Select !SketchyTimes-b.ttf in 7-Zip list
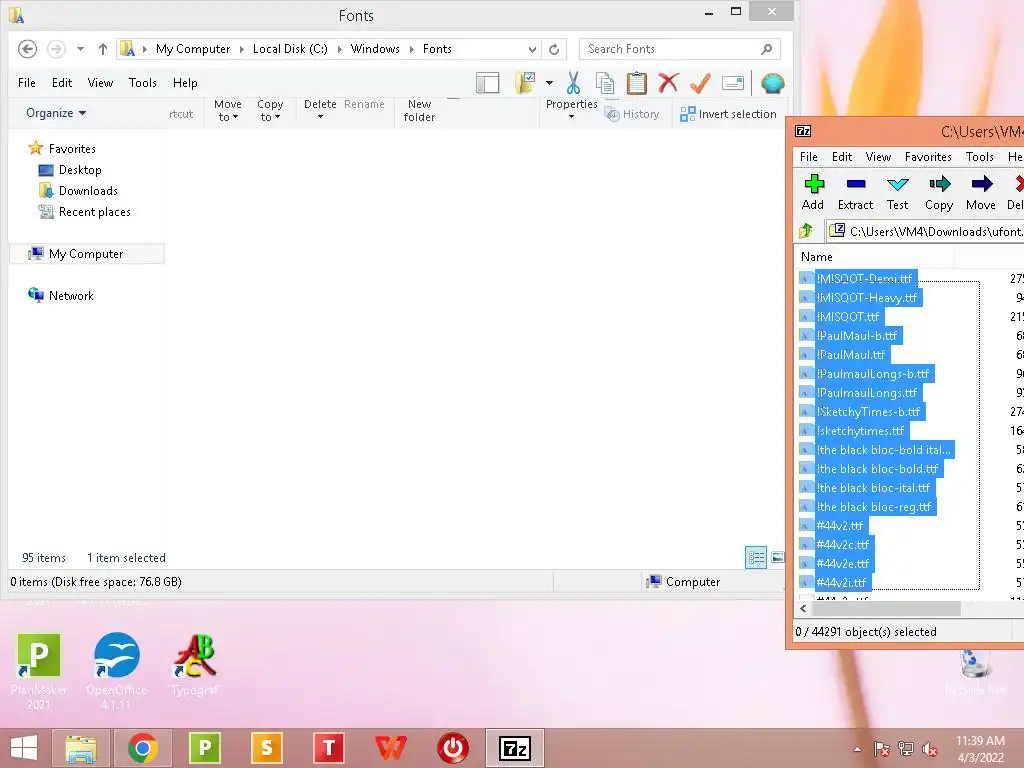The height and width of the screenshot is (768, 1024). pyautogui.click(x=868, y=412)
